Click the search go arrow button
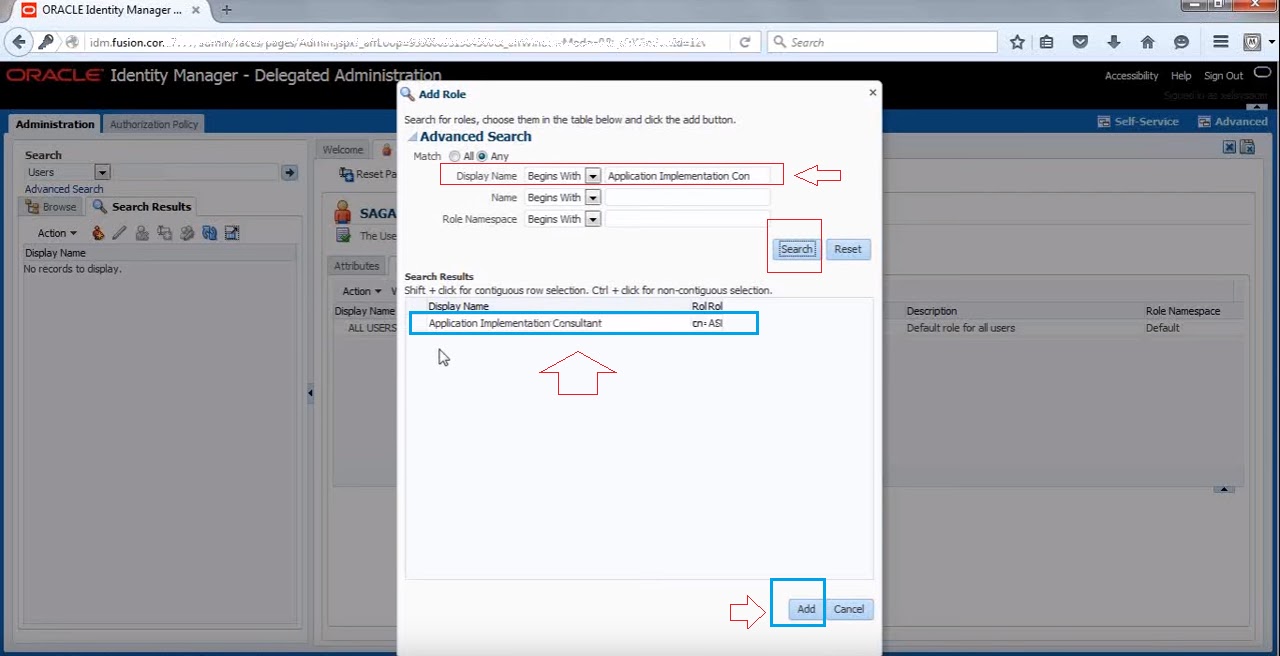1280x656 pixels. tap(289, 173)
